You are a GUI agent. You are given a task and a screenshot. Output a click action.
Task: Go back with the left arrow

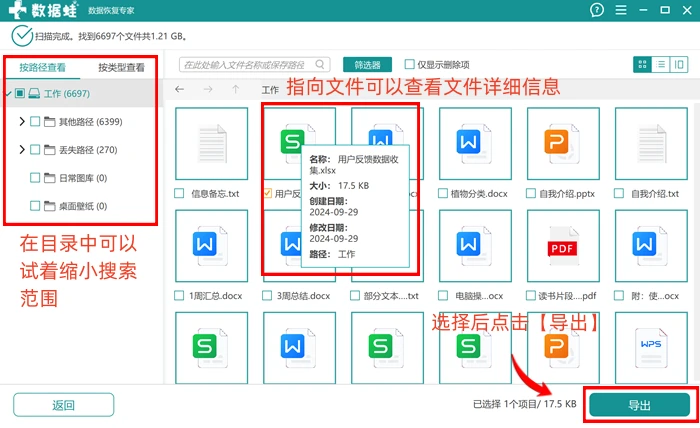[179, 89]
